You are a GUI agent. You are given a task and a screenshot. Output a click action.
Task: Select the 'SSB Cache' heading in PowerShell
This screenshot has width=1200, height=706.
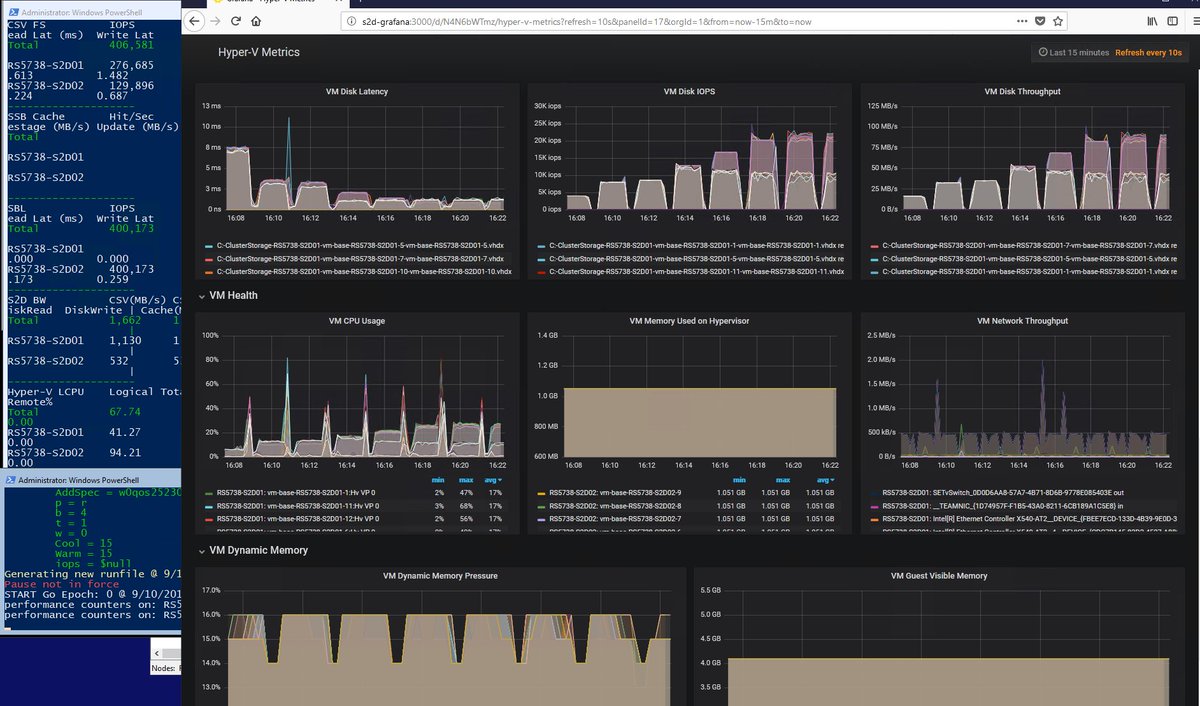(x=36, y=117)
